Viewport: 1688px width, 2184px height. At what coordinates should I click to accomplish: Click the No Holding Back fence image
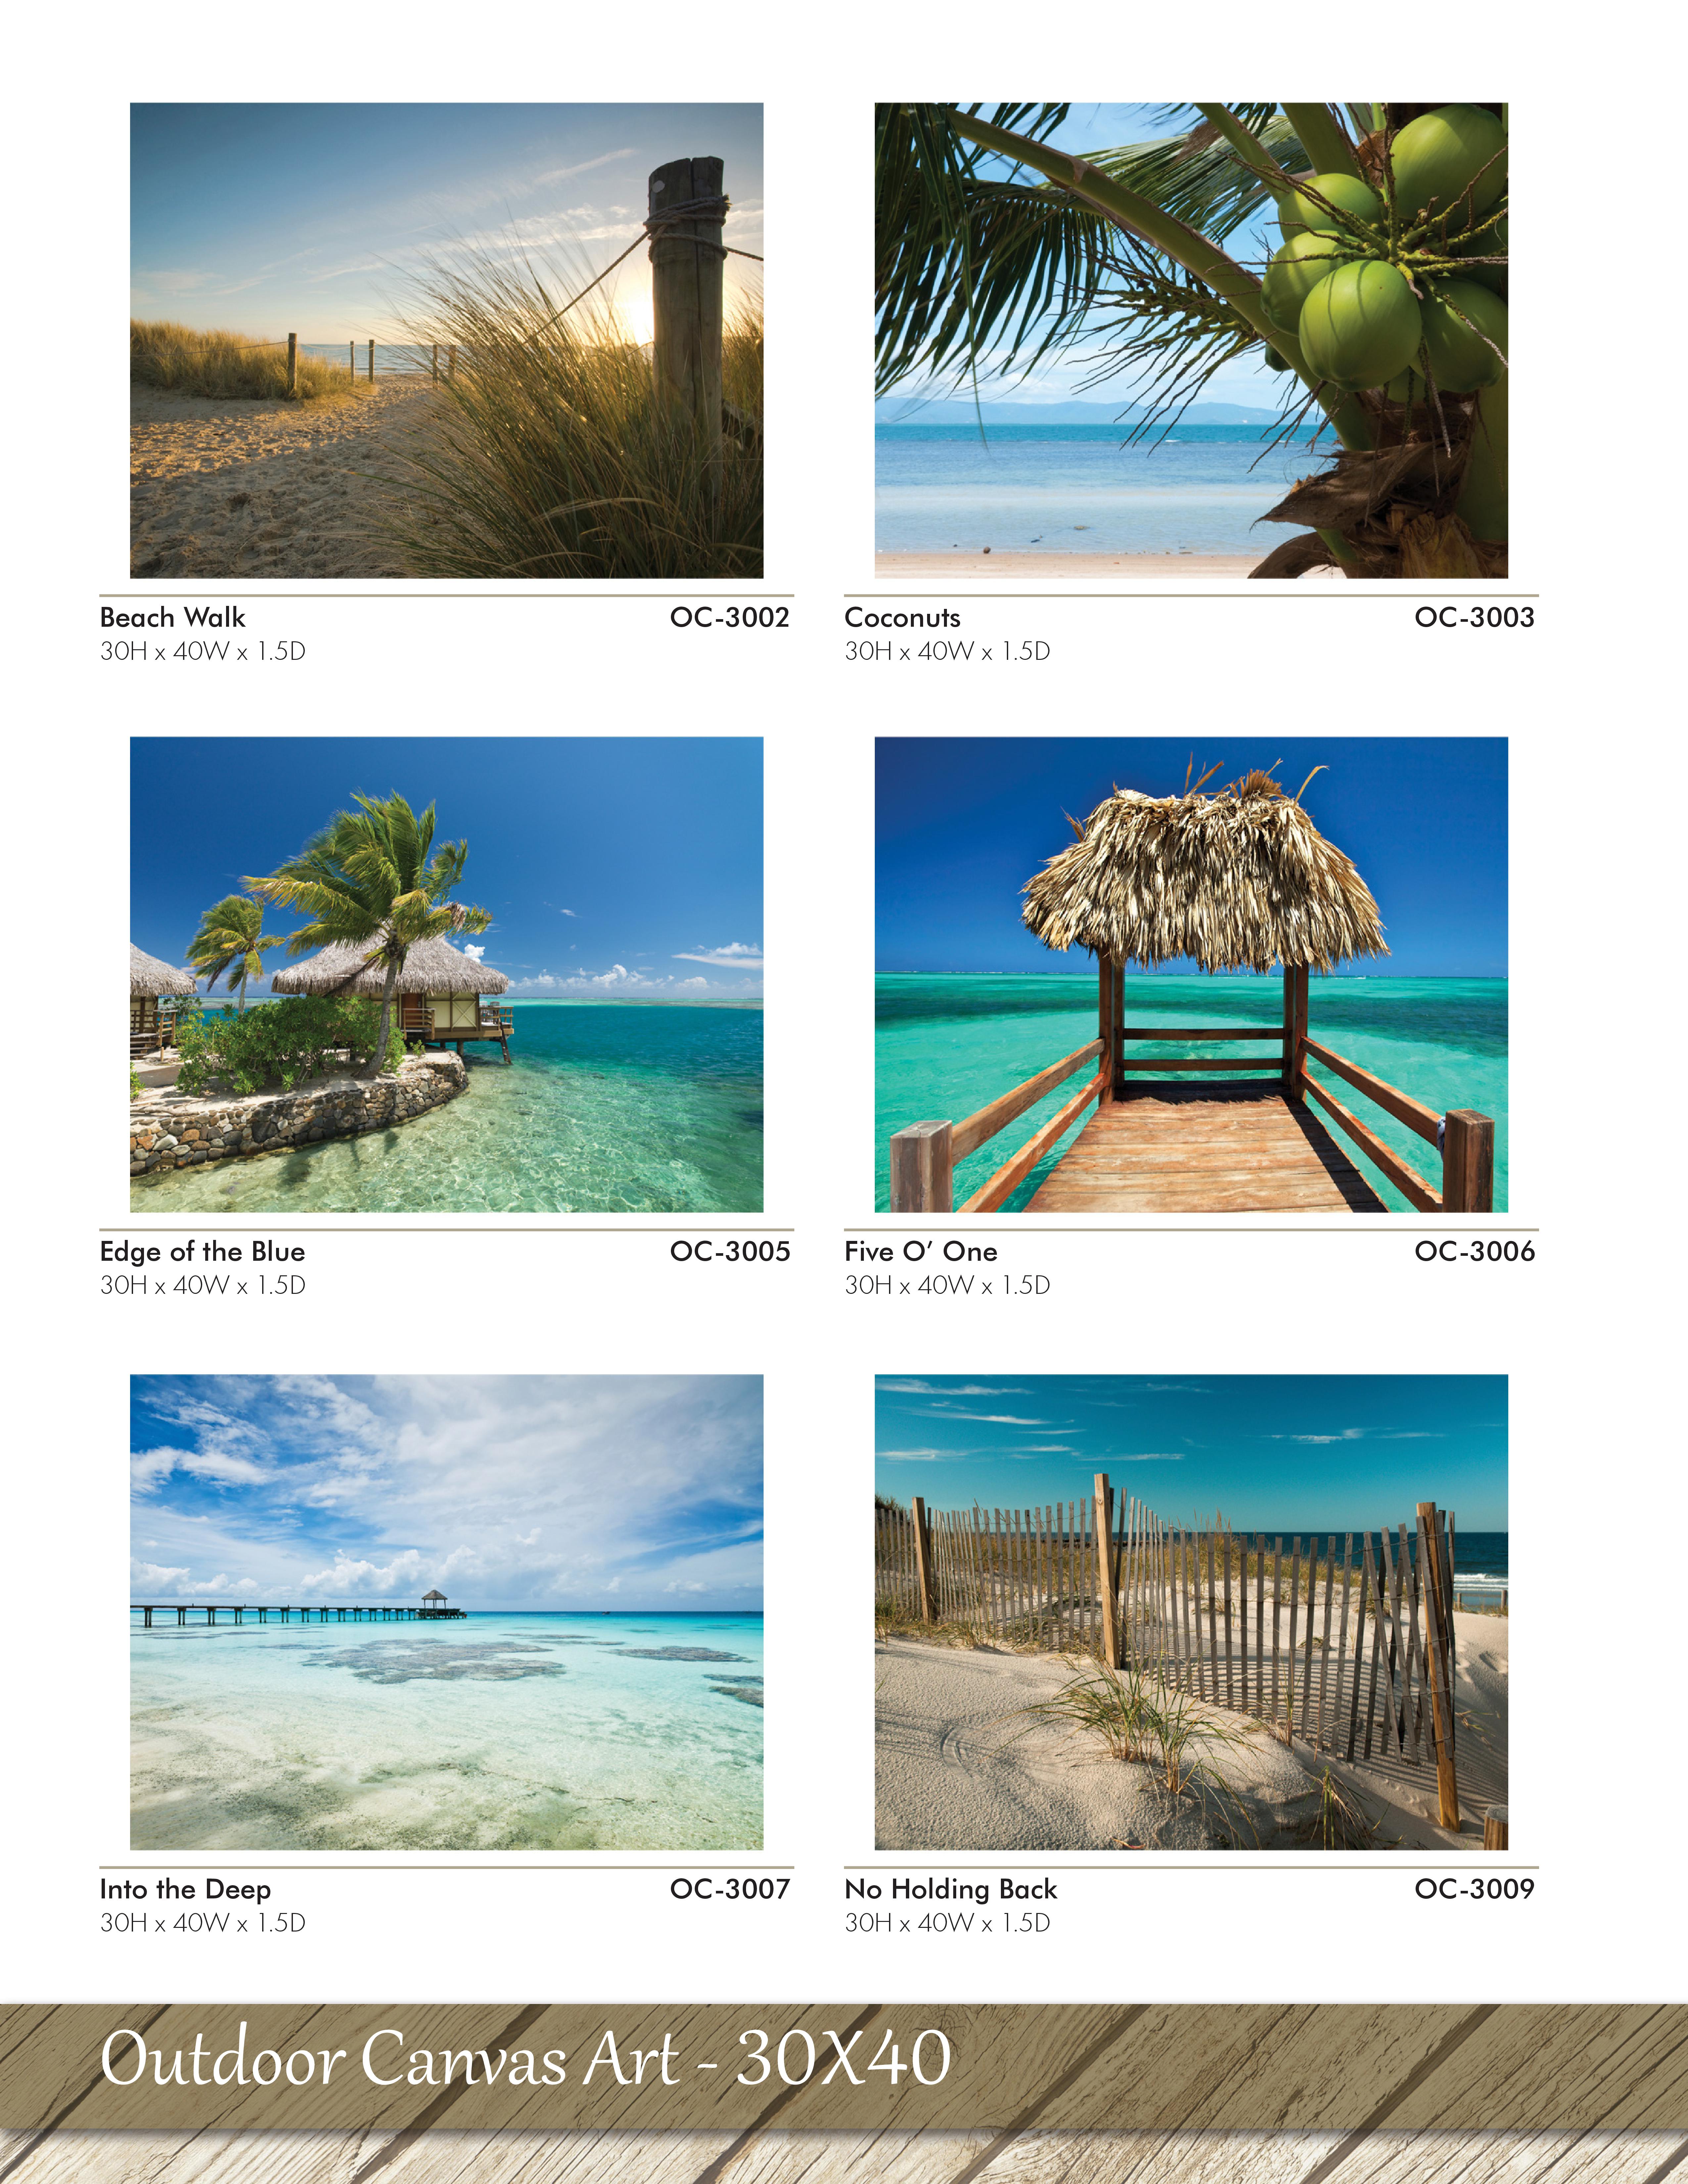[1191, 1612]
